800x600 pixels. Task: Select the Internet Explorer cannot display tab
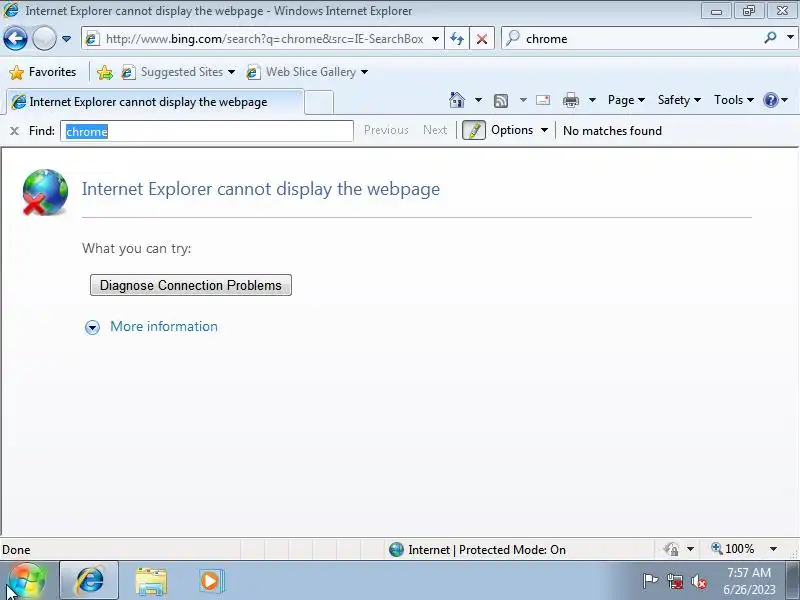coord(155,102)
